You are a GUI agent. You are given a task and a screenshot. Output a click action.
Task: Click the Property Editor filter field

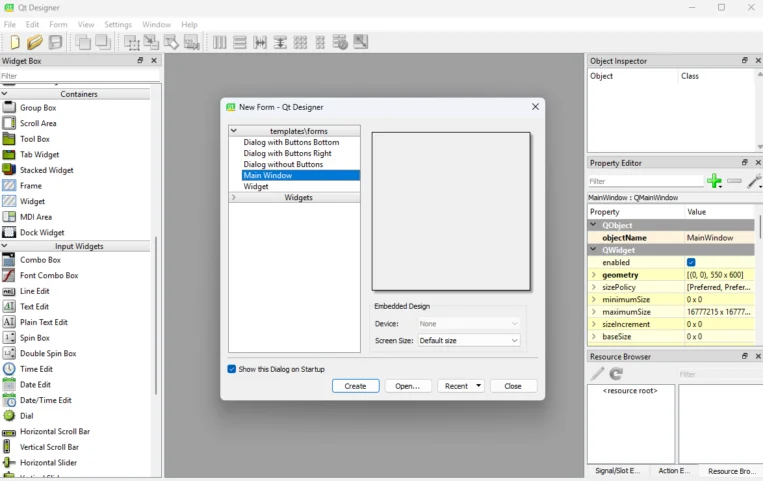pos(646,181)
